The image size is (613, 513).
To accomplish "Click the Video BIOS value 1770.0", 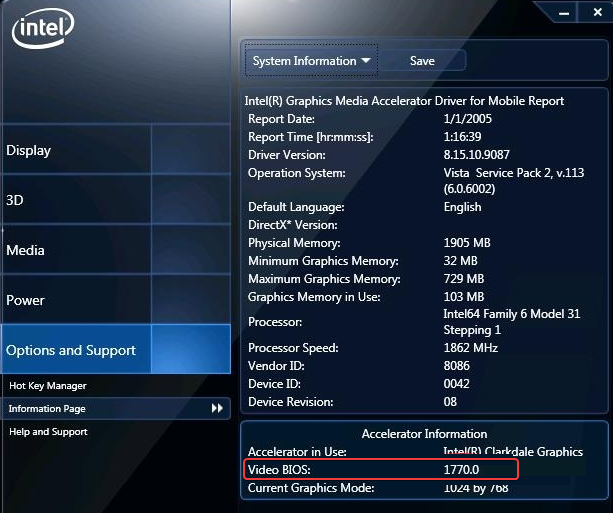I will tap(461, 469).
